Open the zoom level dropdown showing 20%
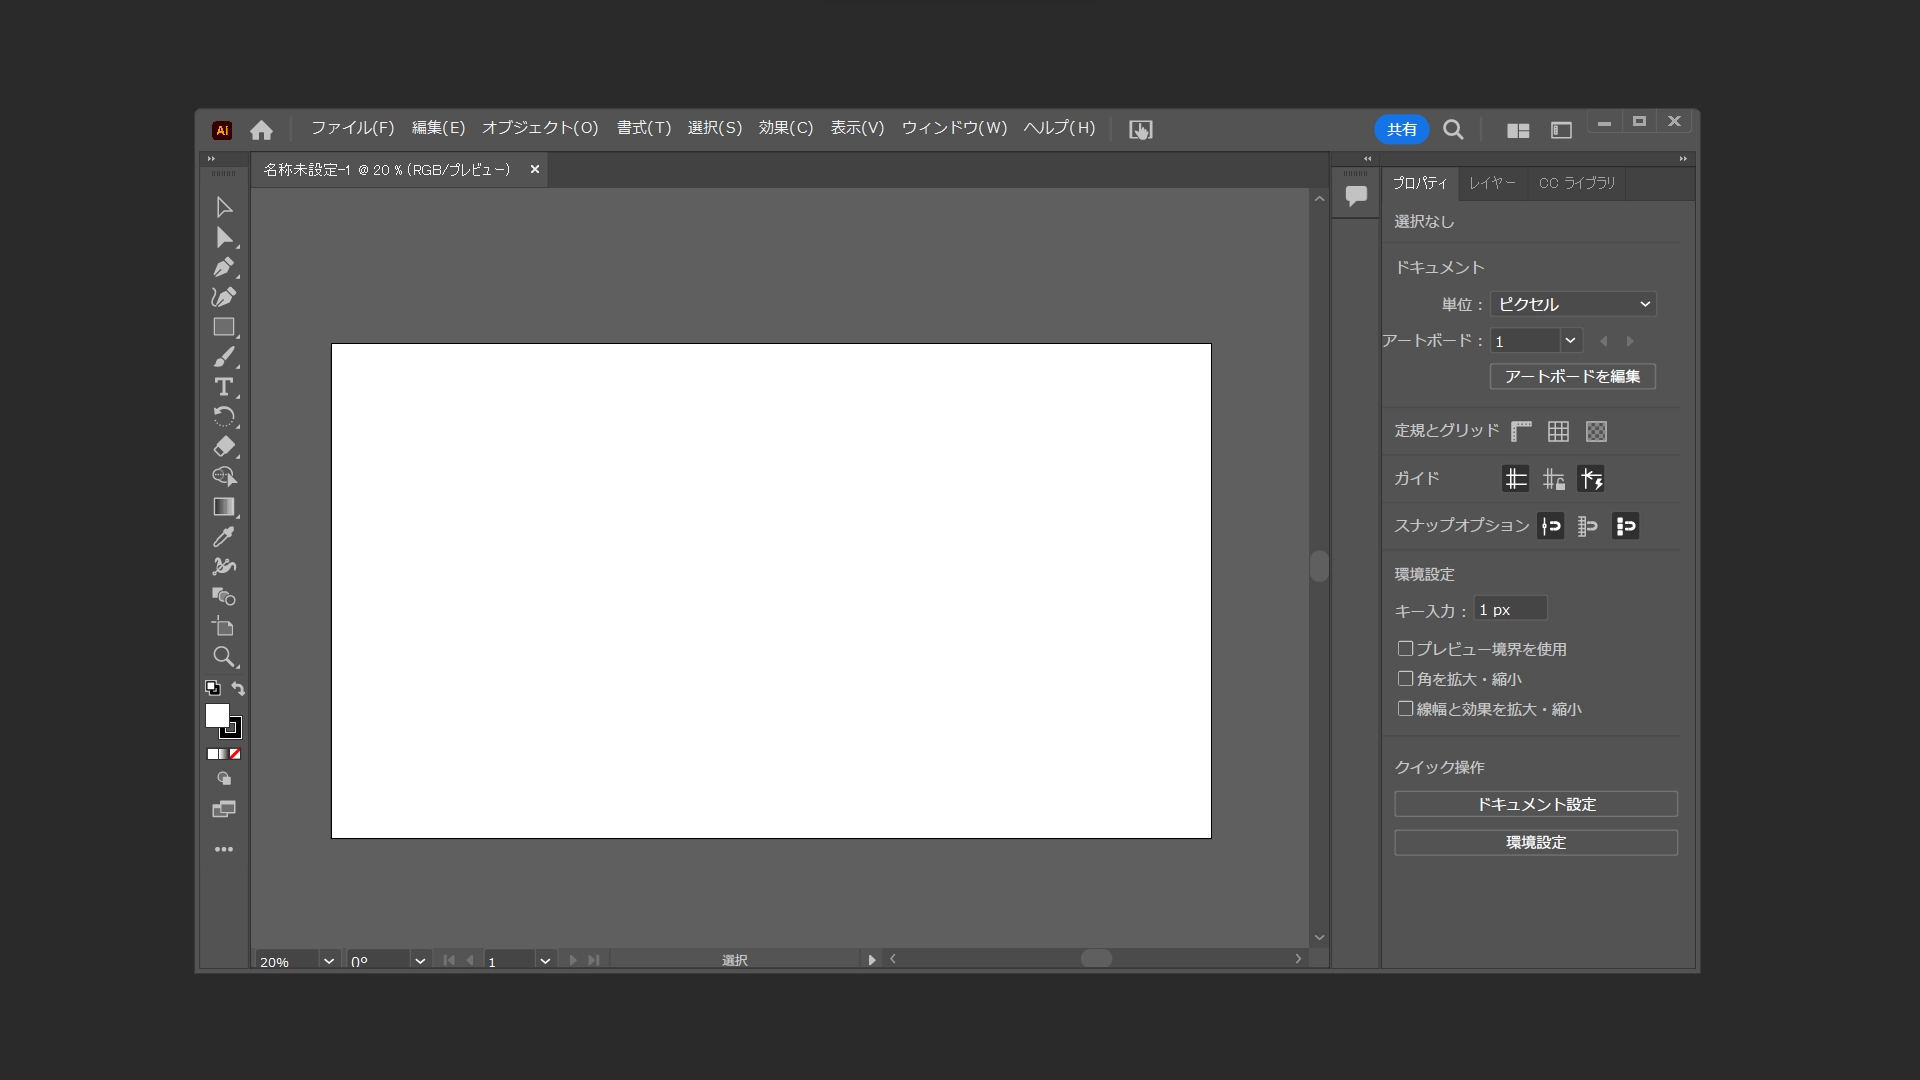The width and height of the screenshot is (1920, 1080). [327, 960]
